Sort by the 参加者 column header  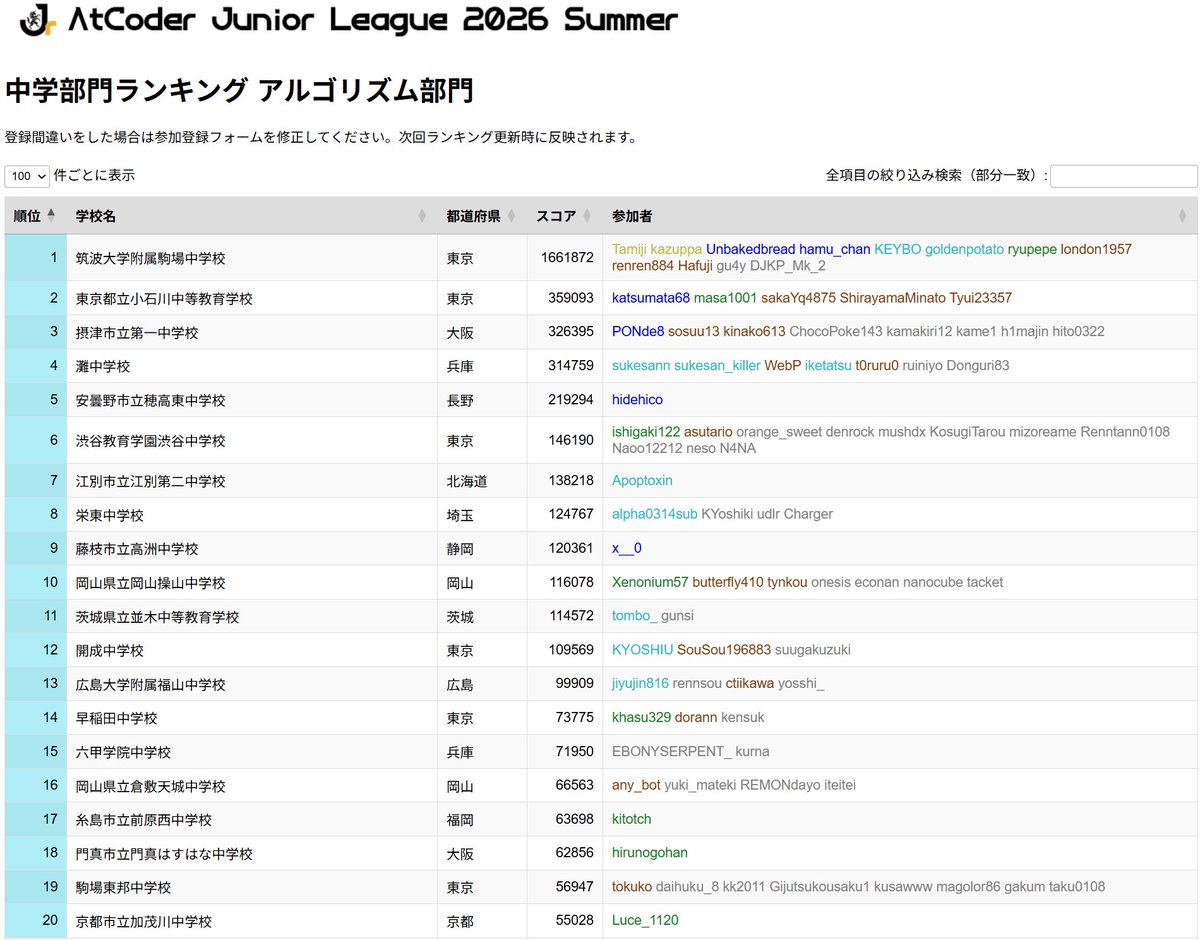coord(900,216)
